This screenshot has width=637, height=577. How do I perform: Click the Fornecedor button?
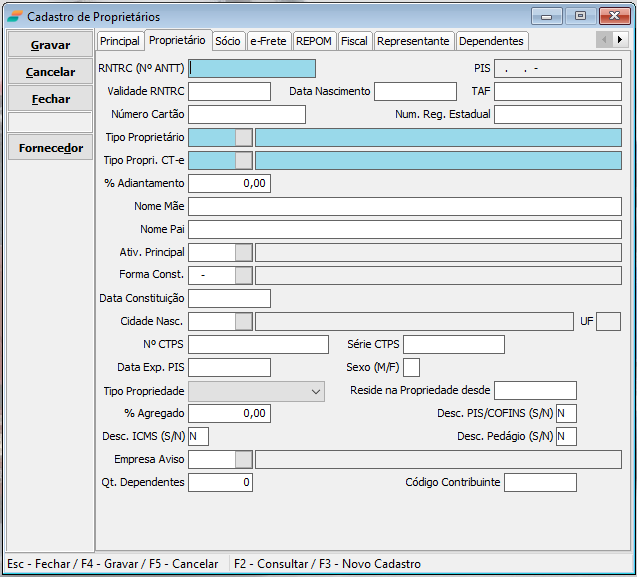click(50, 148)
